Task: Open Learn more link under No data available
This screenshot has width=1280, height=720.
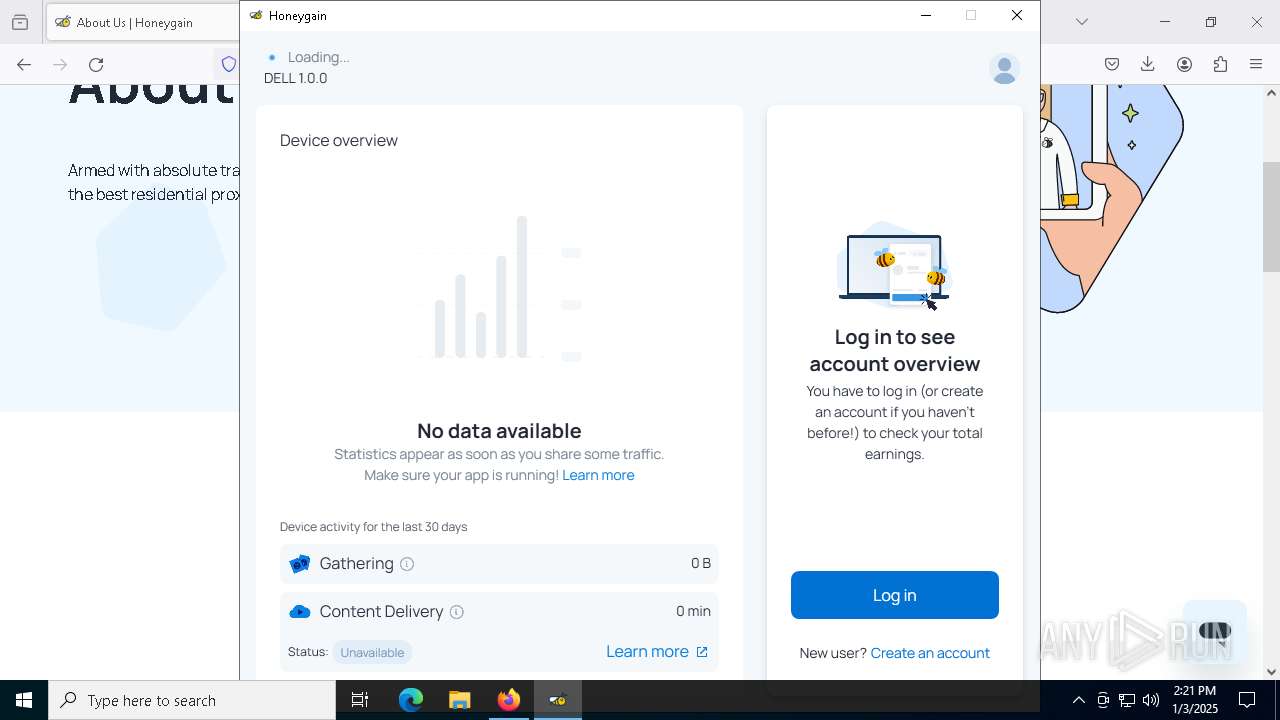Action: coord(598,475)
